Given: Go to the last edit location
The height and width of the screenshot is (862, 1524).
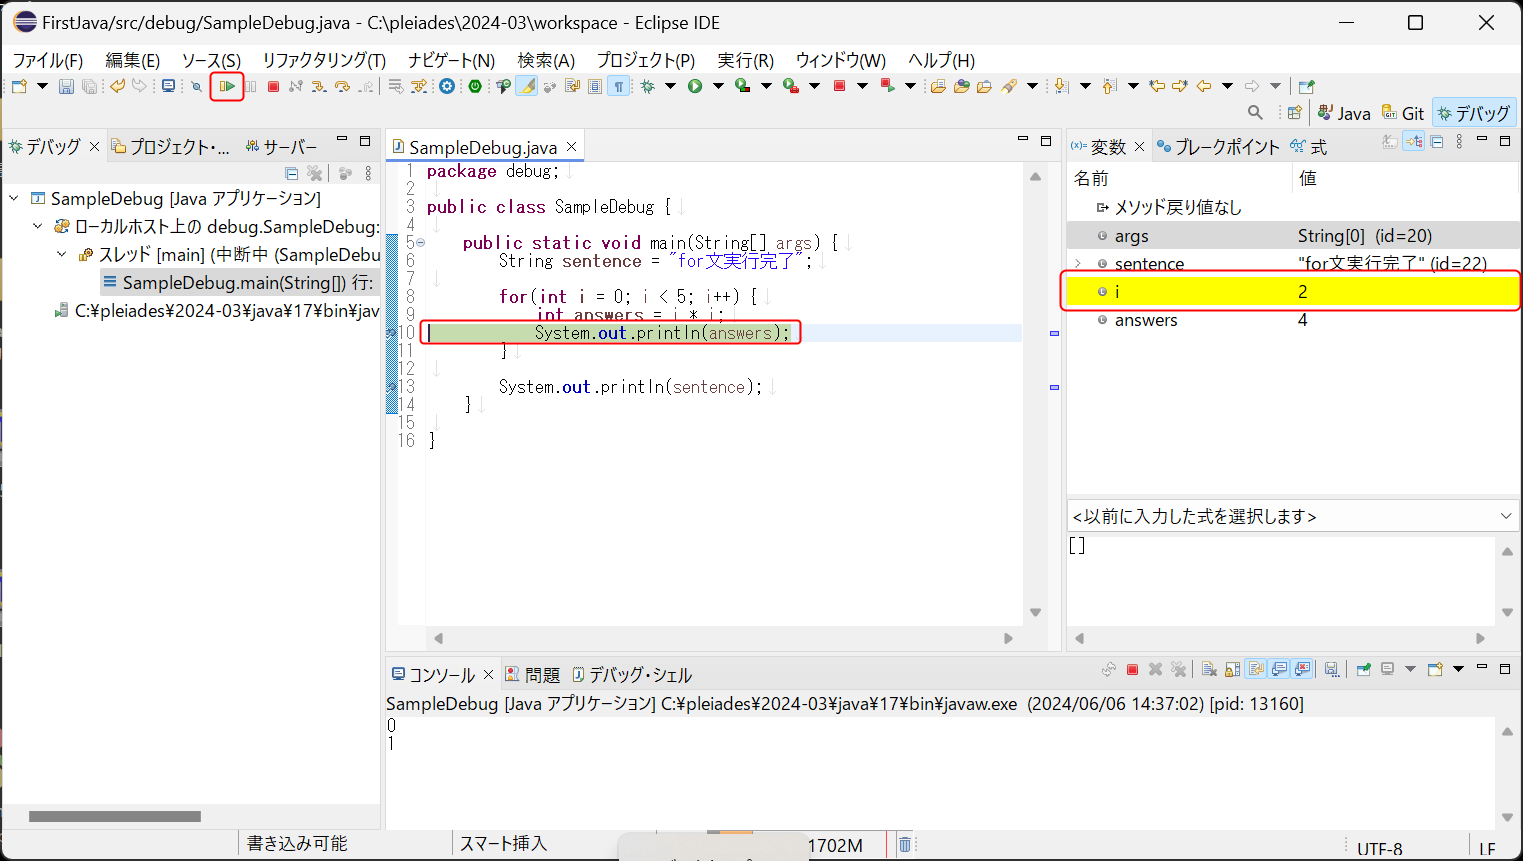Looking at the screenshot, I should 1157,86.
